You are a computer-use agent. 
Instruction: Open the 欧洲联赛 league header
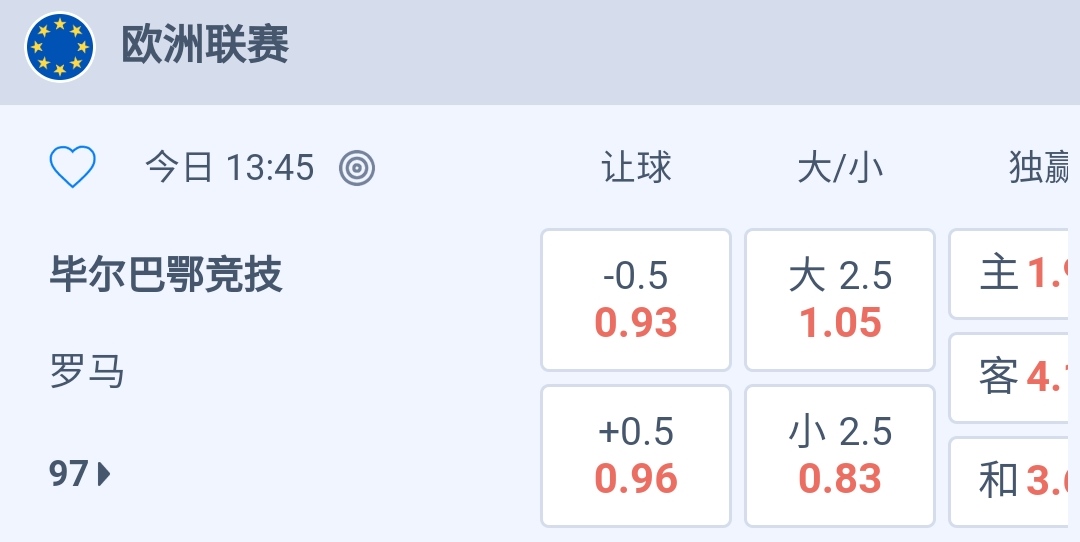pos(205,46)
